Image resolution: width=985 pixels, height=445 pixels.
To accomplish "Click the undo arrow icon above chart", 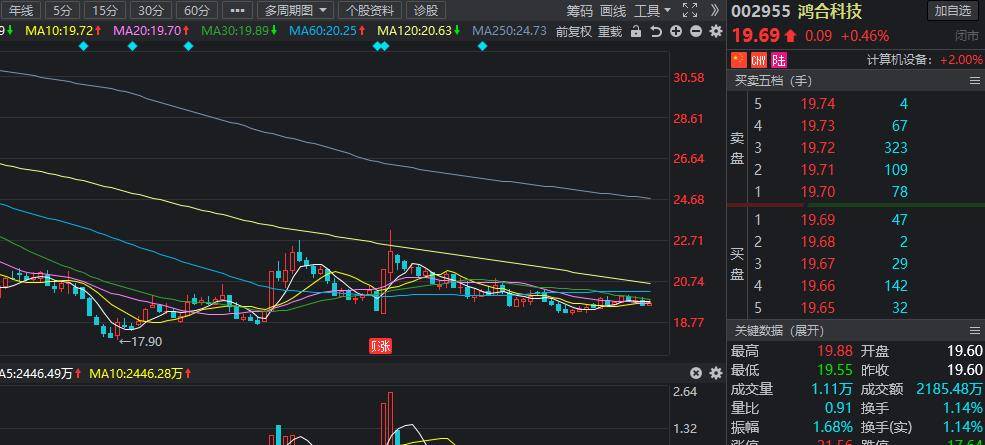I will [x=655, y=31].
